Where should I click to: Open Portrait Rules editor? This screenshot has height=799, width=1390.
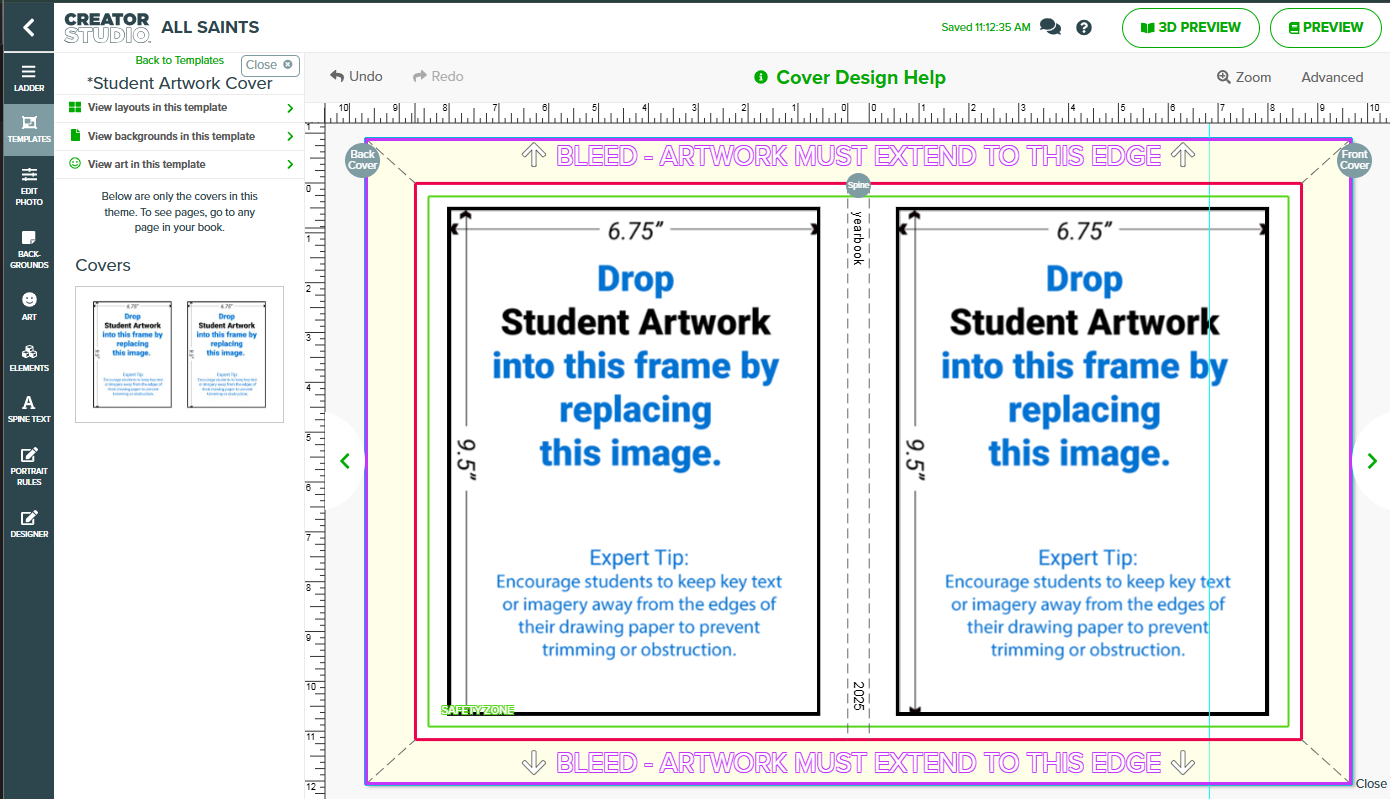[x=28, y=465]
